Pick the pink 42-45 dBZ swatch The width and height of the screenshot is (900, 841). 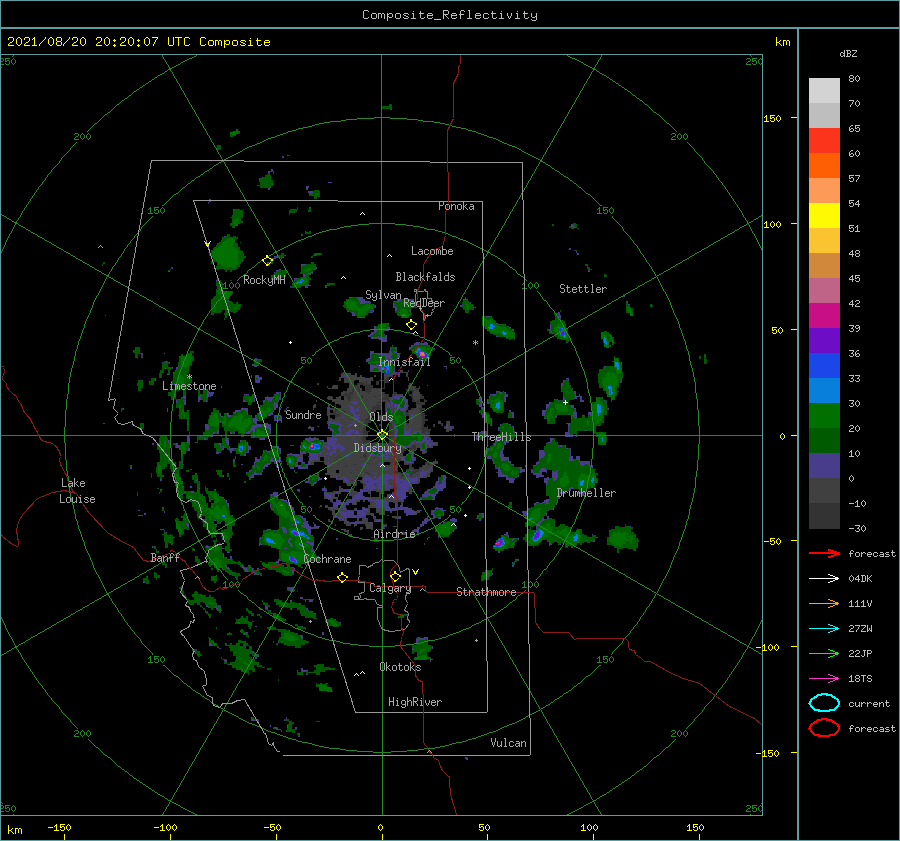pyautogui.click(x=824, y=291)
